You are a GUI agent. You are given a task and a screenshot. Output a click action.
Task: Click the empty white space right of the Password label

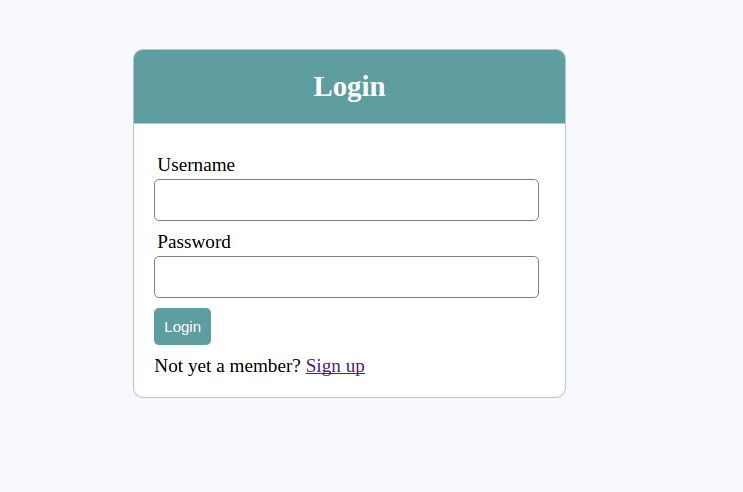384,242
